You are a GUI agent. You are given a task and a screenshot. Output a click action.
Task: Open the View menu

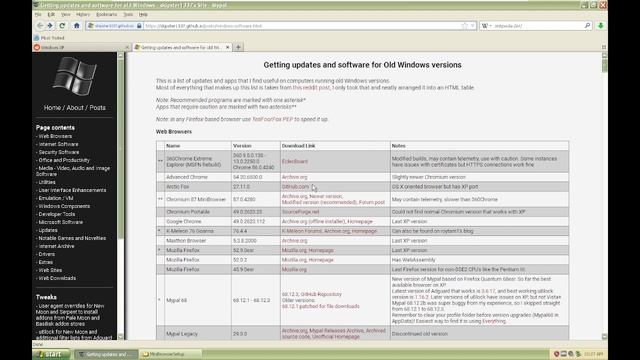pyautogui.click(x=65, y=14)
